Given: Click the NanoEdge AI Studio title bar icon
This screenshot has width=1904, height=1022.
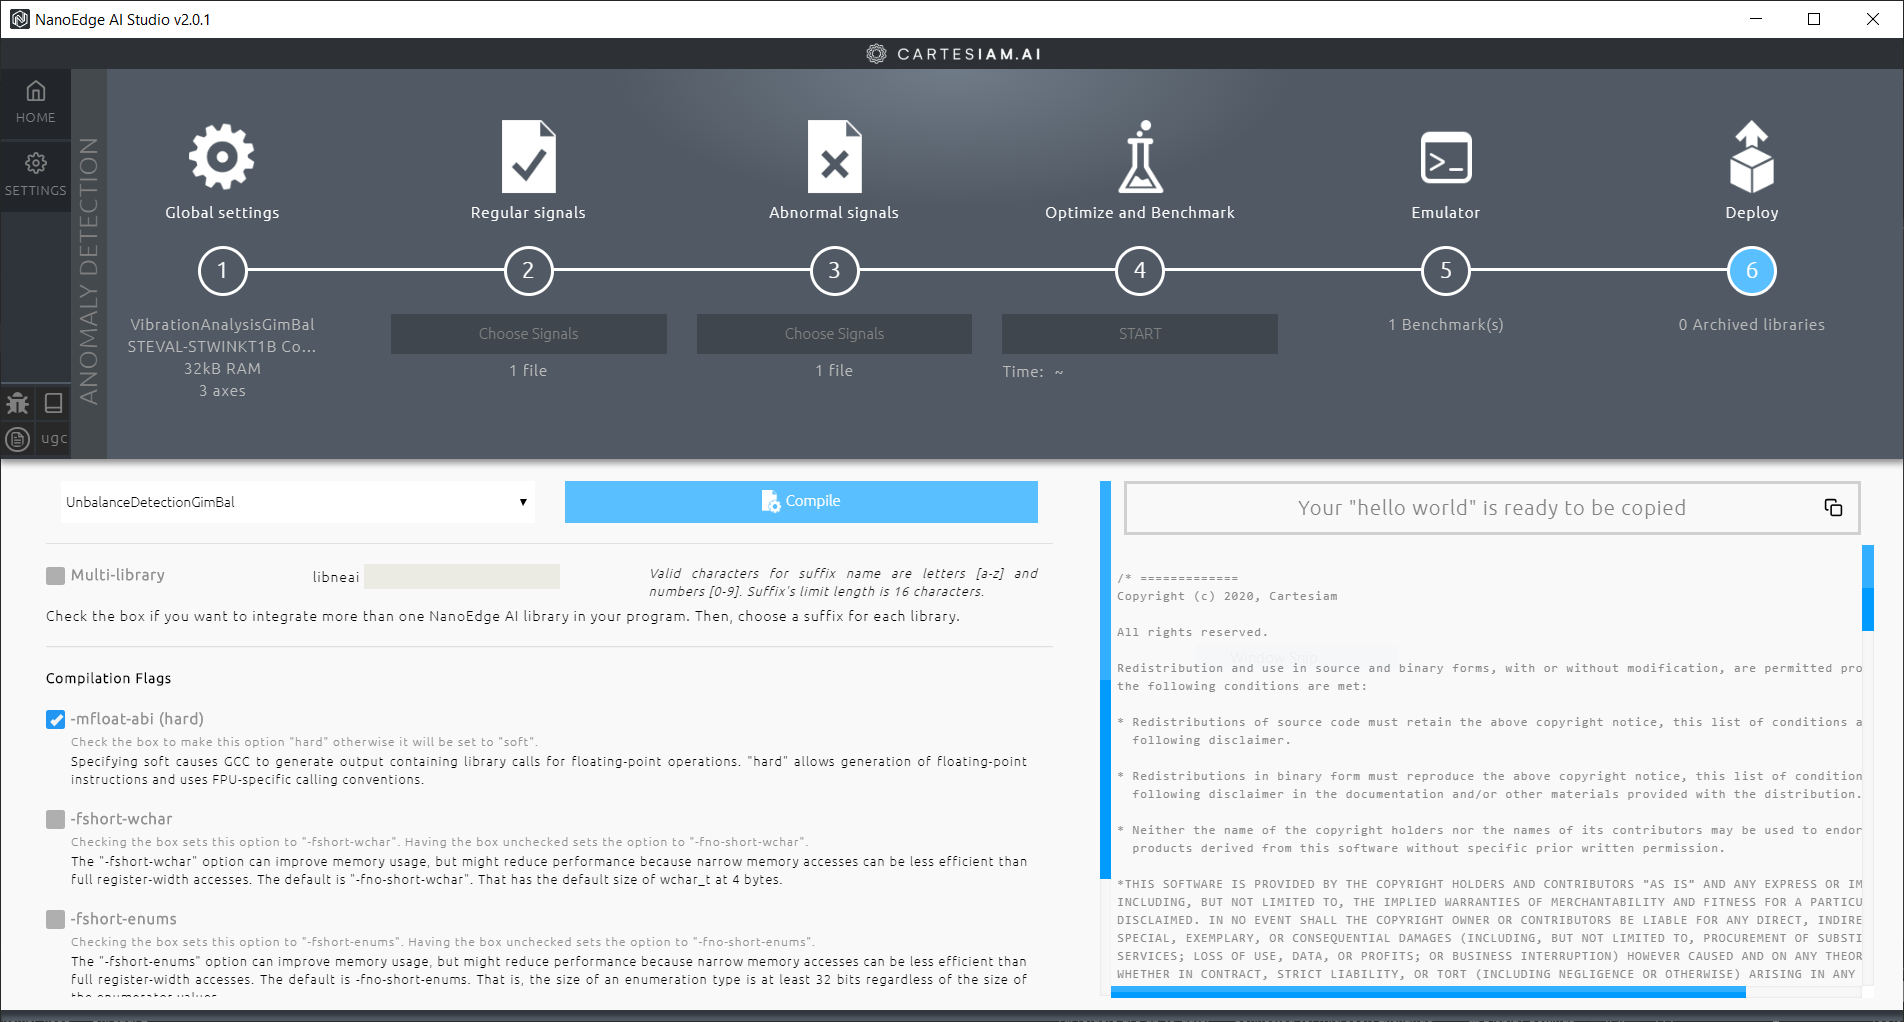Looking at the screenshot, I should pyautogui.click(x=19, y=19).
